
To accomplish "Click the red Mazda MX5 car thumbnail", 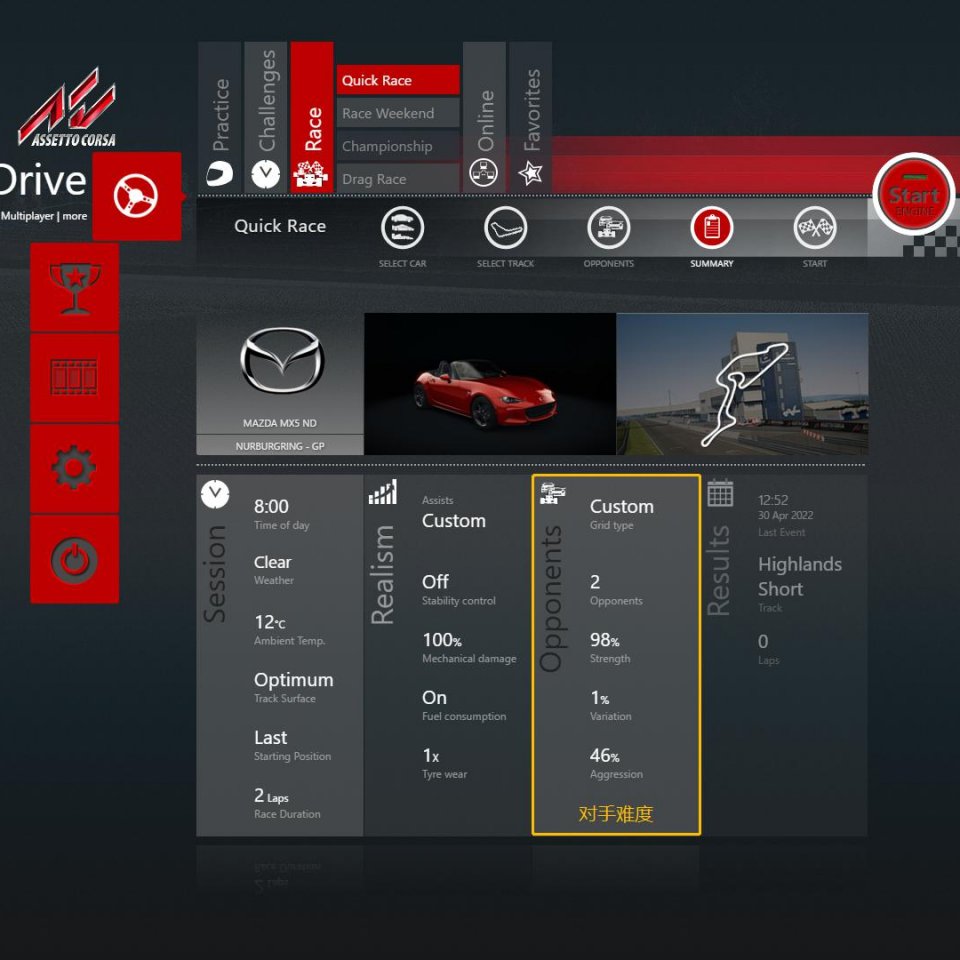I will point(490,384).
